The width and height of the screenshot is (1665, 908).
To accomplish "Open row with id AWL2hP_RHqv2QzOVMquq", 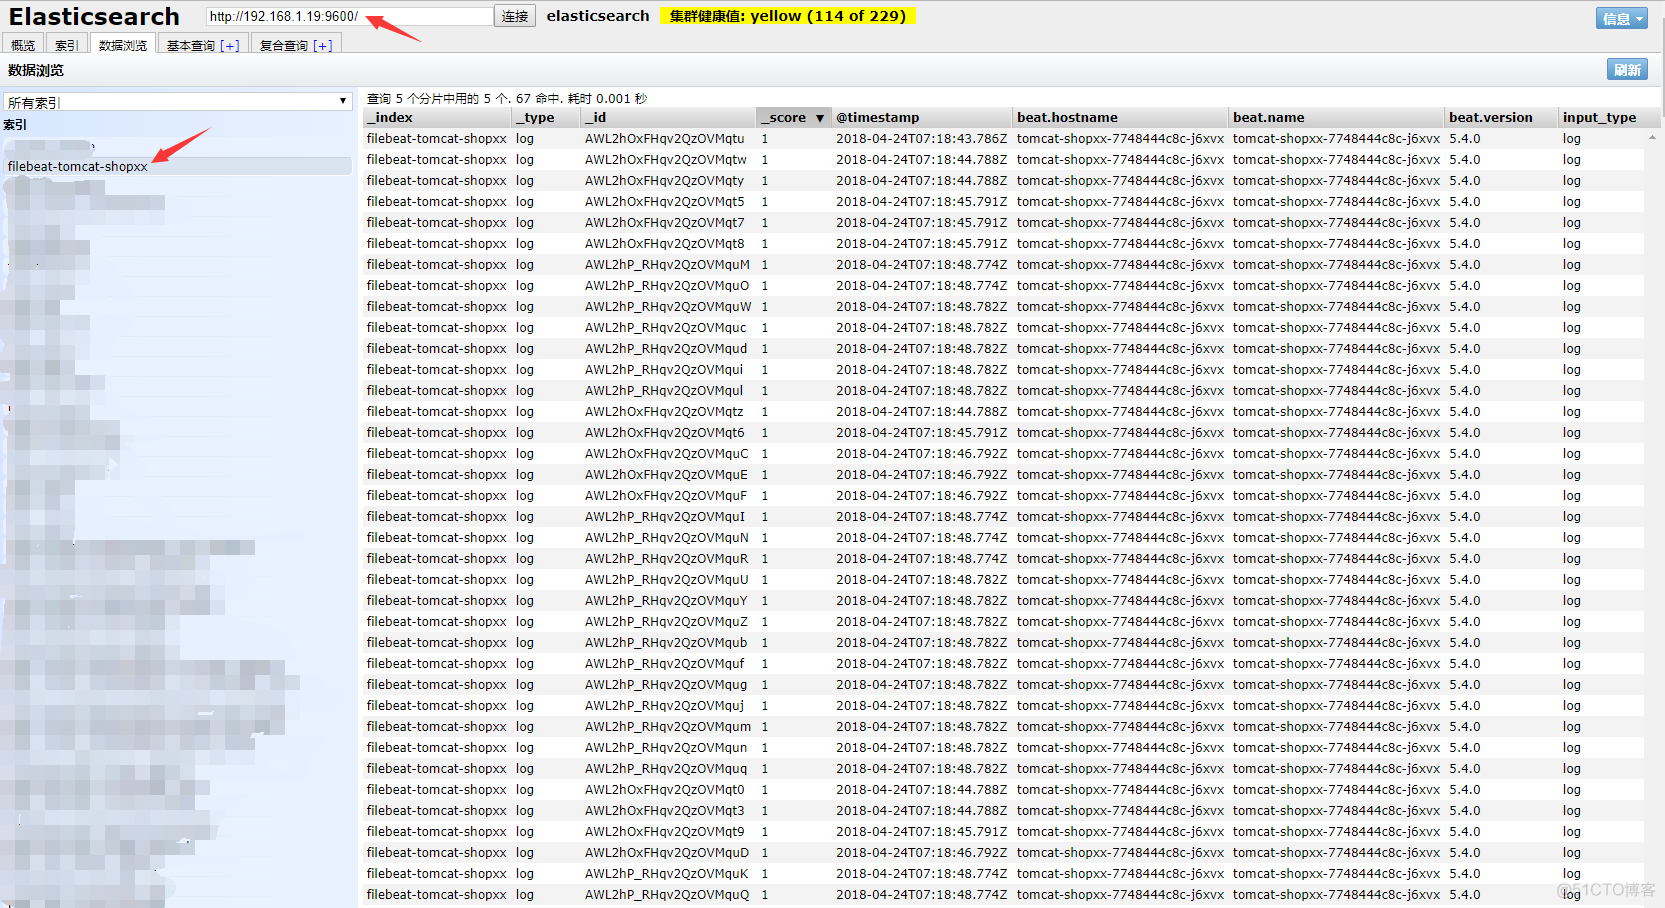I will pyautogui.click(x=1004, y=769).
